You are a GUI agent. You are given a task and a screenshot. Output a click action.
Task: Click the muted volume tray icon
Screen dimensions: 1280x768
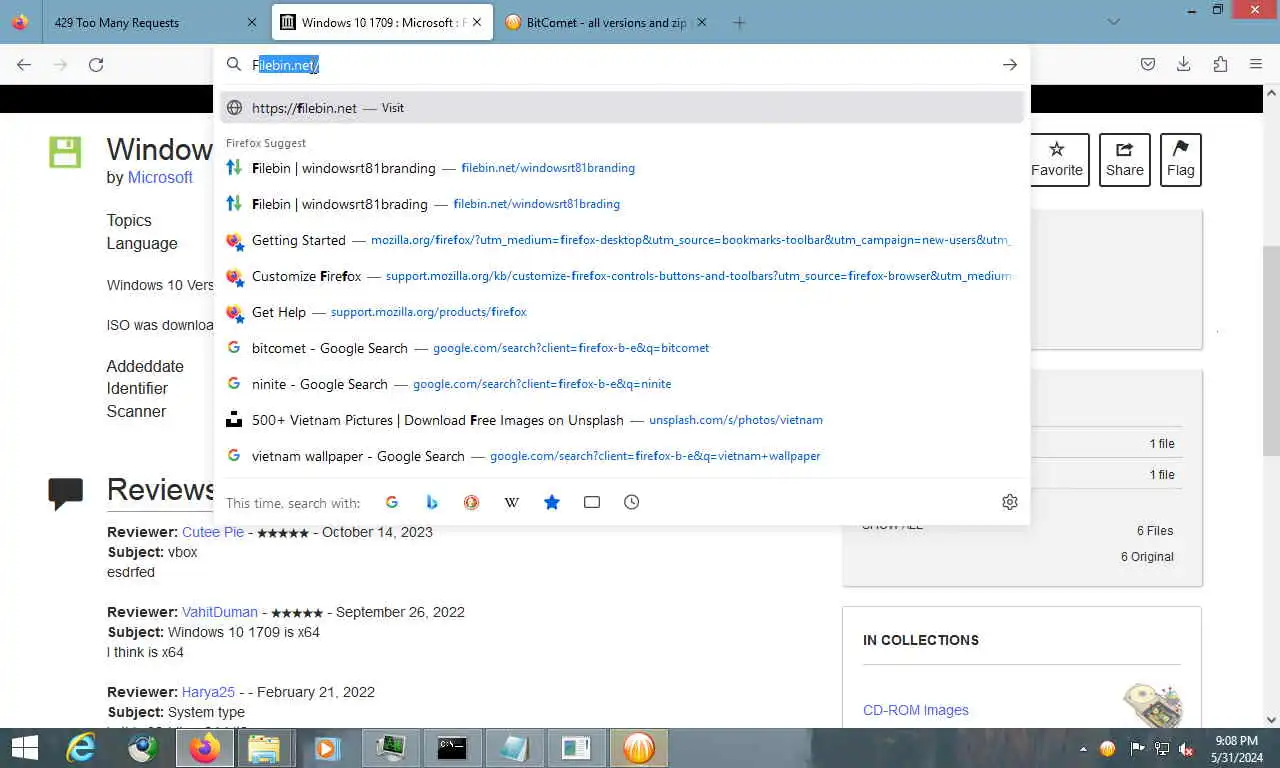coord(1186,748)
